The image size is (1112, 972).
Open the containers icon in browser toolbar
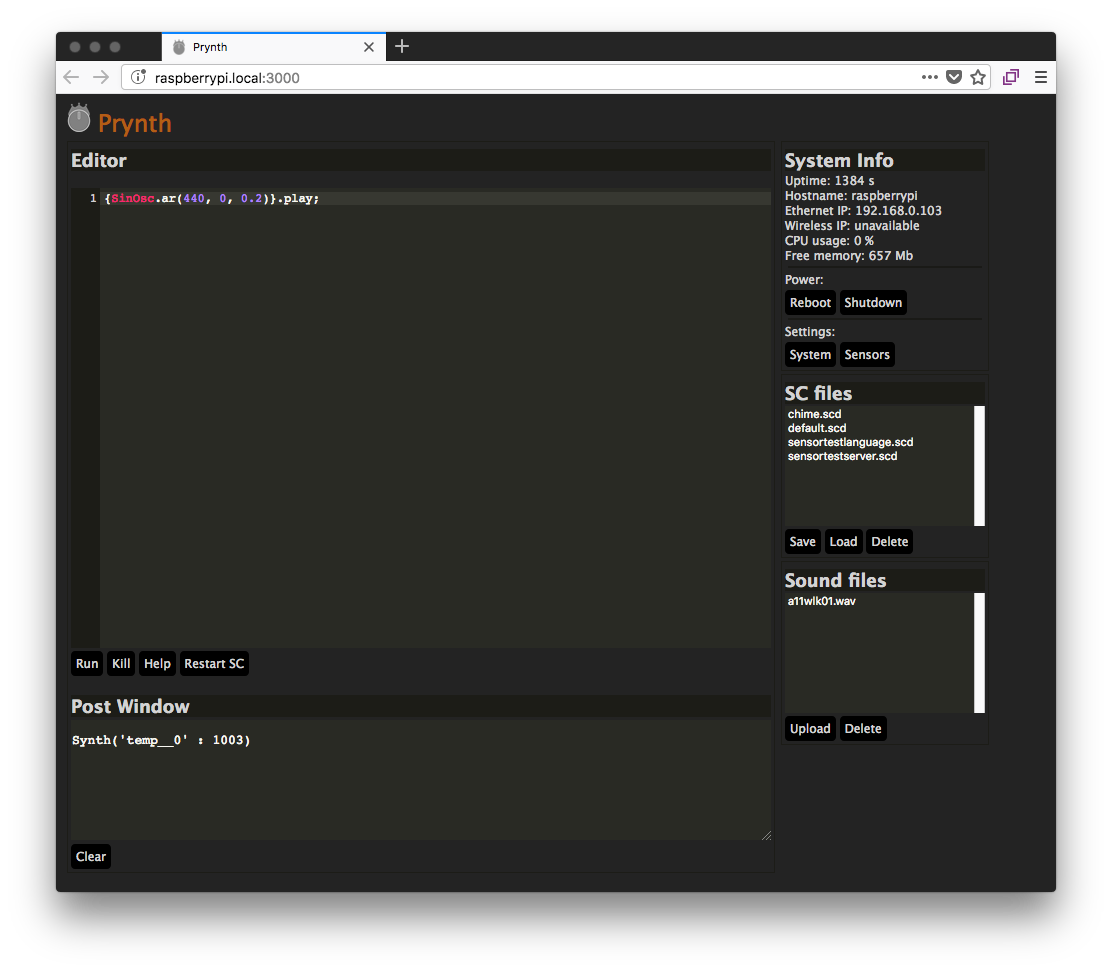(1011, 77)
